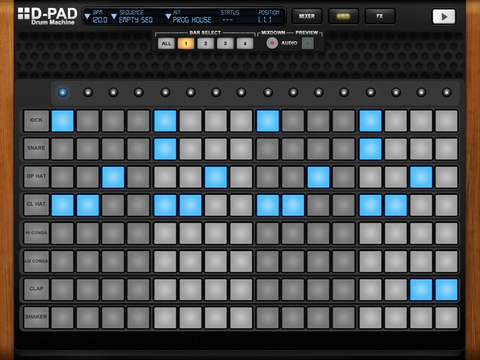Click the green preview play button
Viewport: 480px width, 360px height.
tap(308, 43)
